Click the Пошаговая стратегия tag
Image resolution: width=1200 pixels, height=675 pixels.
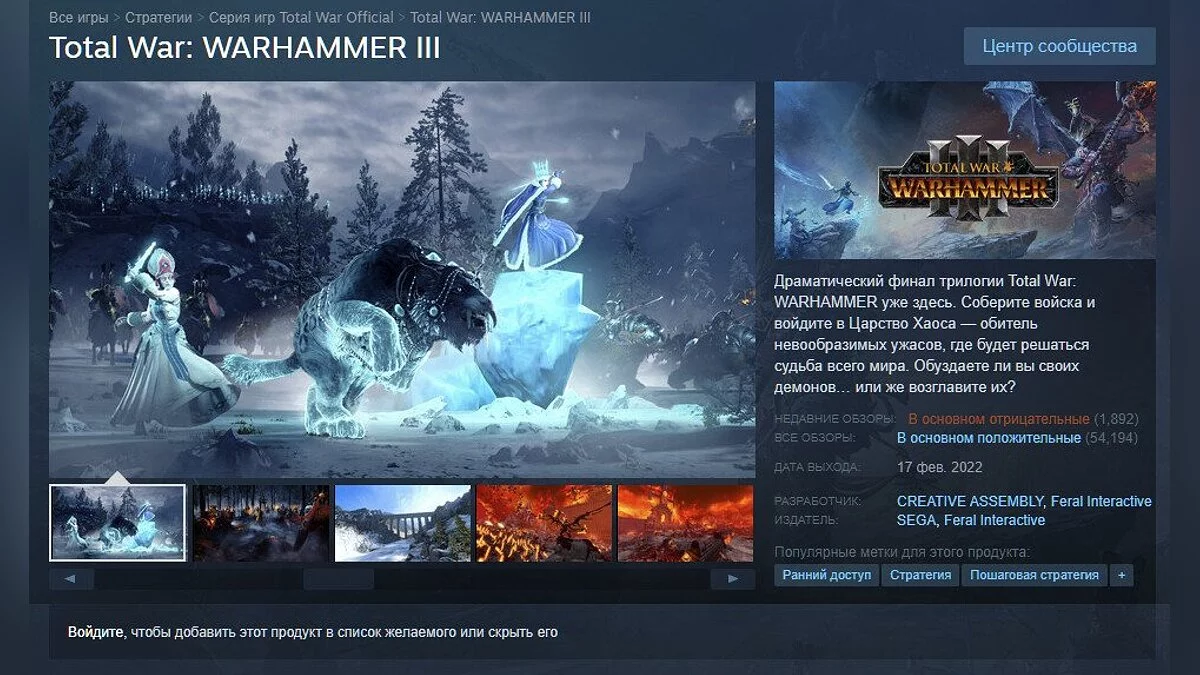coord(1034,575)
